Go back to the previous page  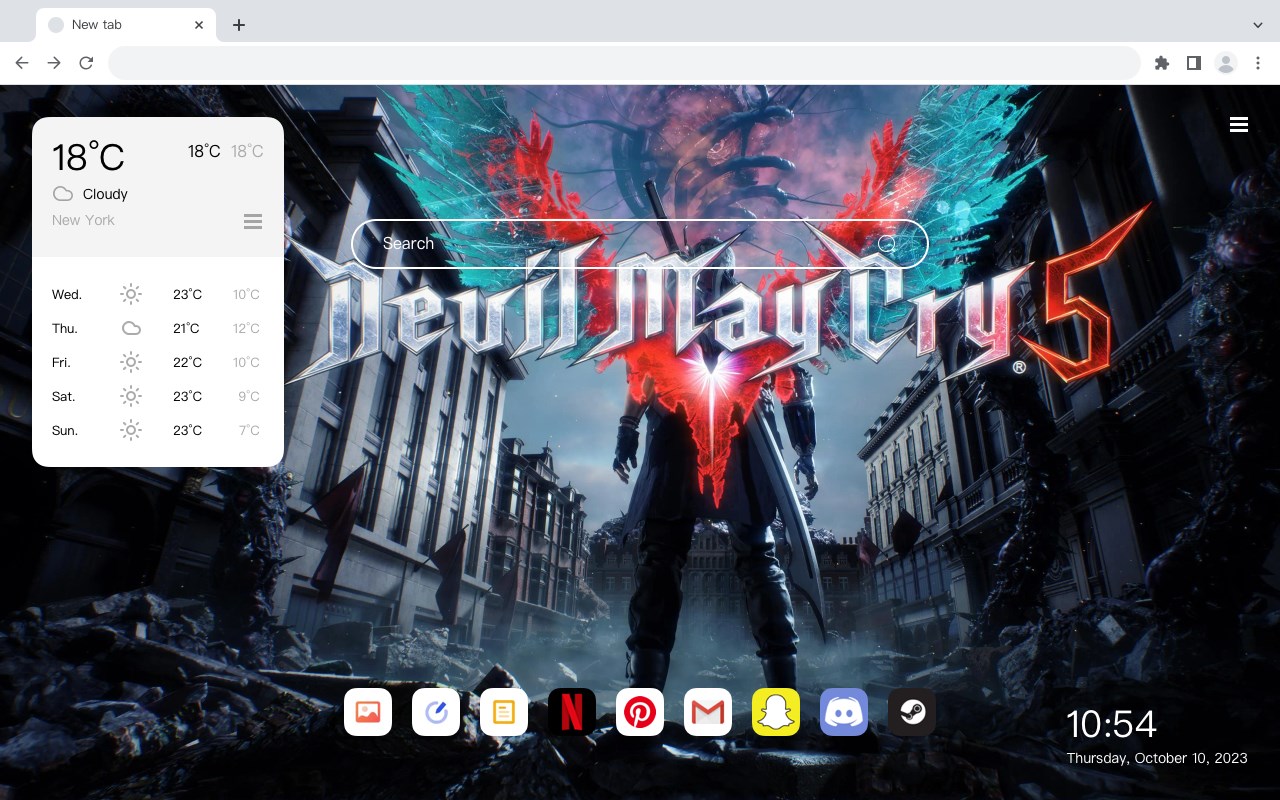coord(22,63)
